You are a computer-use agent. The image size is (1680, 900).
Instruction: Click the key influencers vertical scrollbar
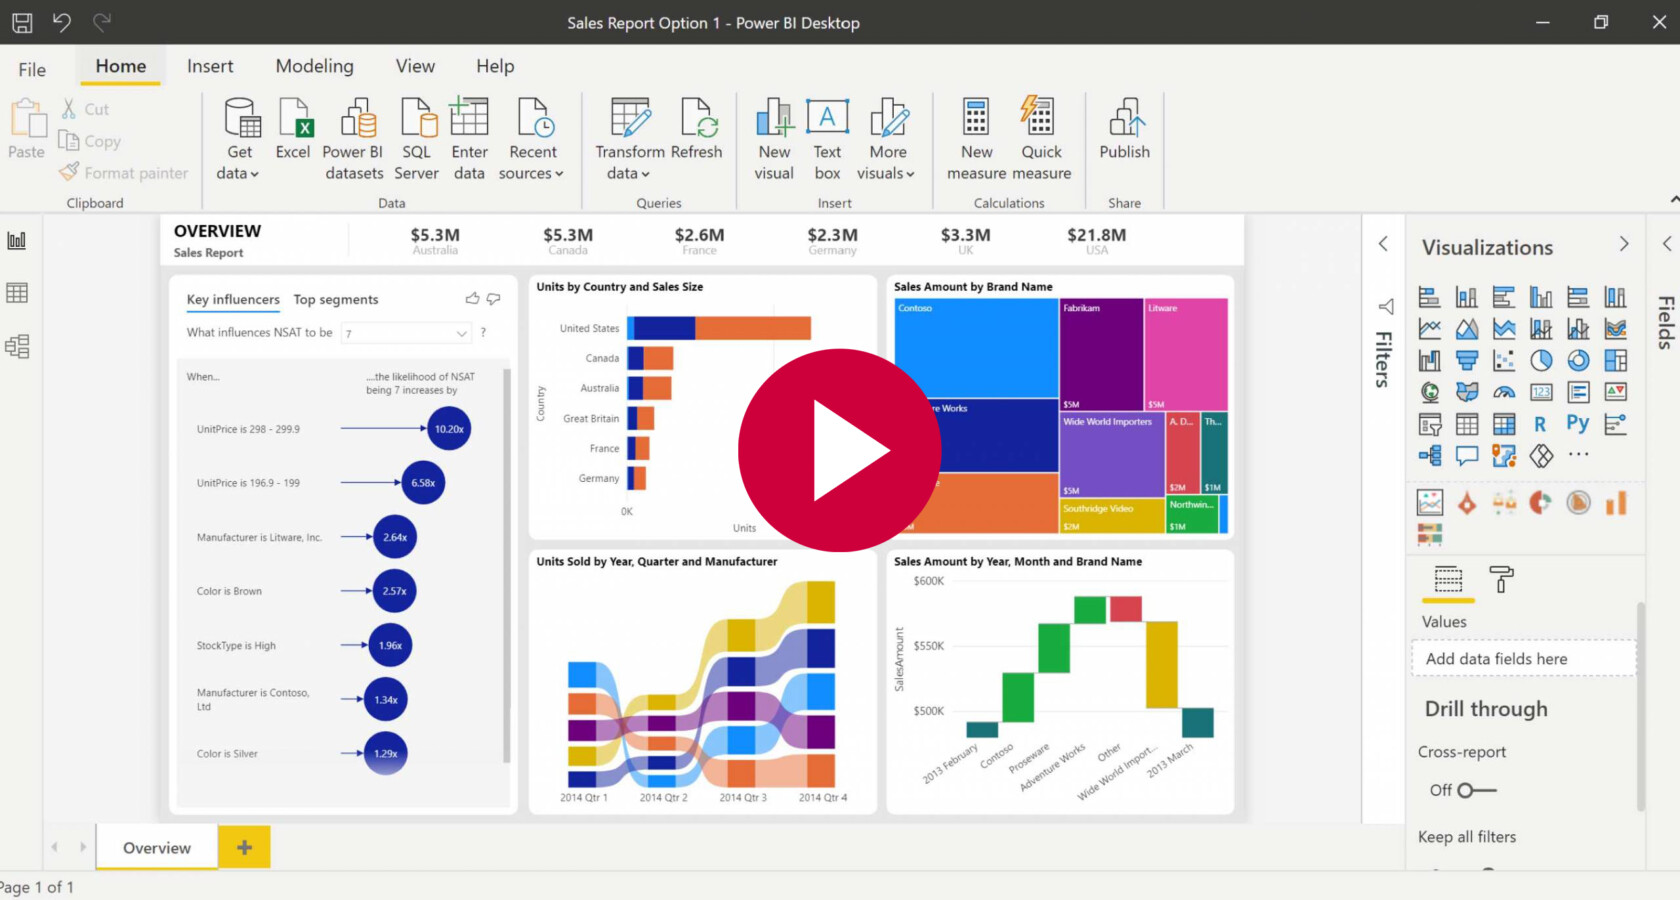pyautogui.click(x=506, y=566)
